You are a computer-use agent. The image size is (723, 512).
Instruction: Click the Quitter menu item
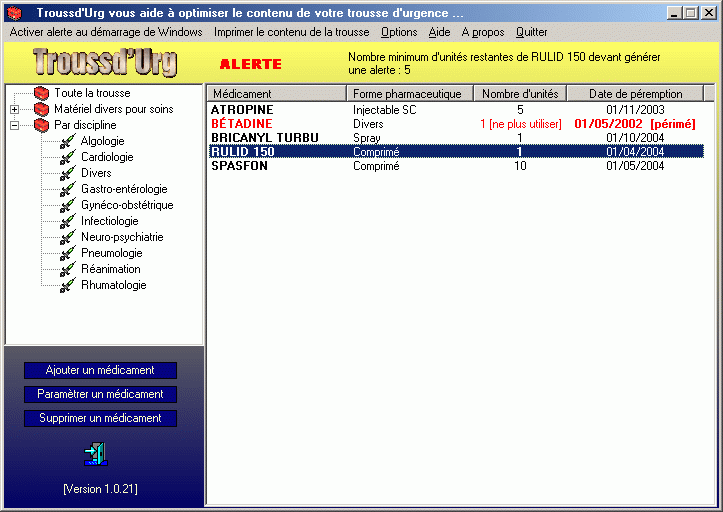[x=532, y=32]
